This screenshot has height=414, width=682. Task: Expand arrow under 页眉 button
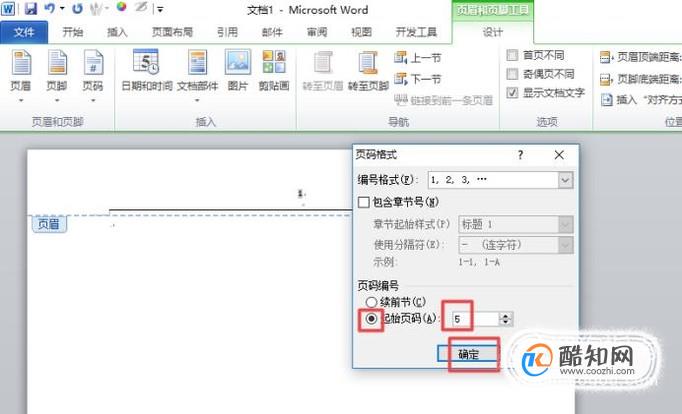[x=21, y=100]
